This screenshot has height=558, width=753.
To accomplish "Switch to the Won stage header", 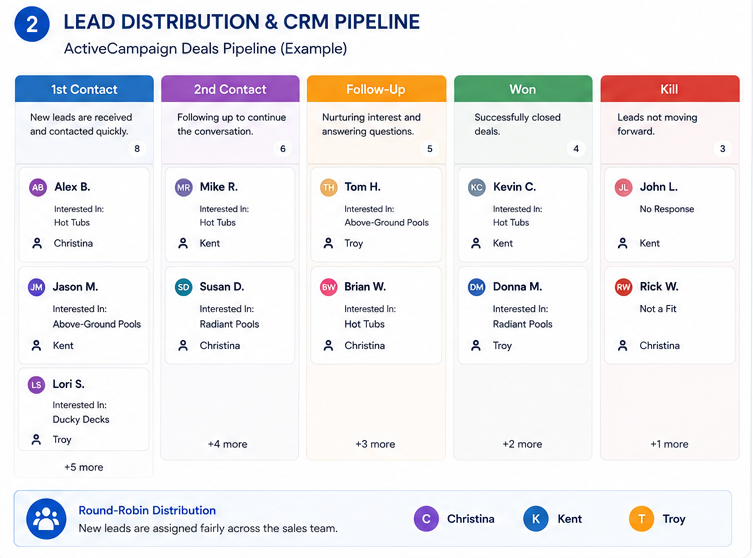I will [523, 89].
